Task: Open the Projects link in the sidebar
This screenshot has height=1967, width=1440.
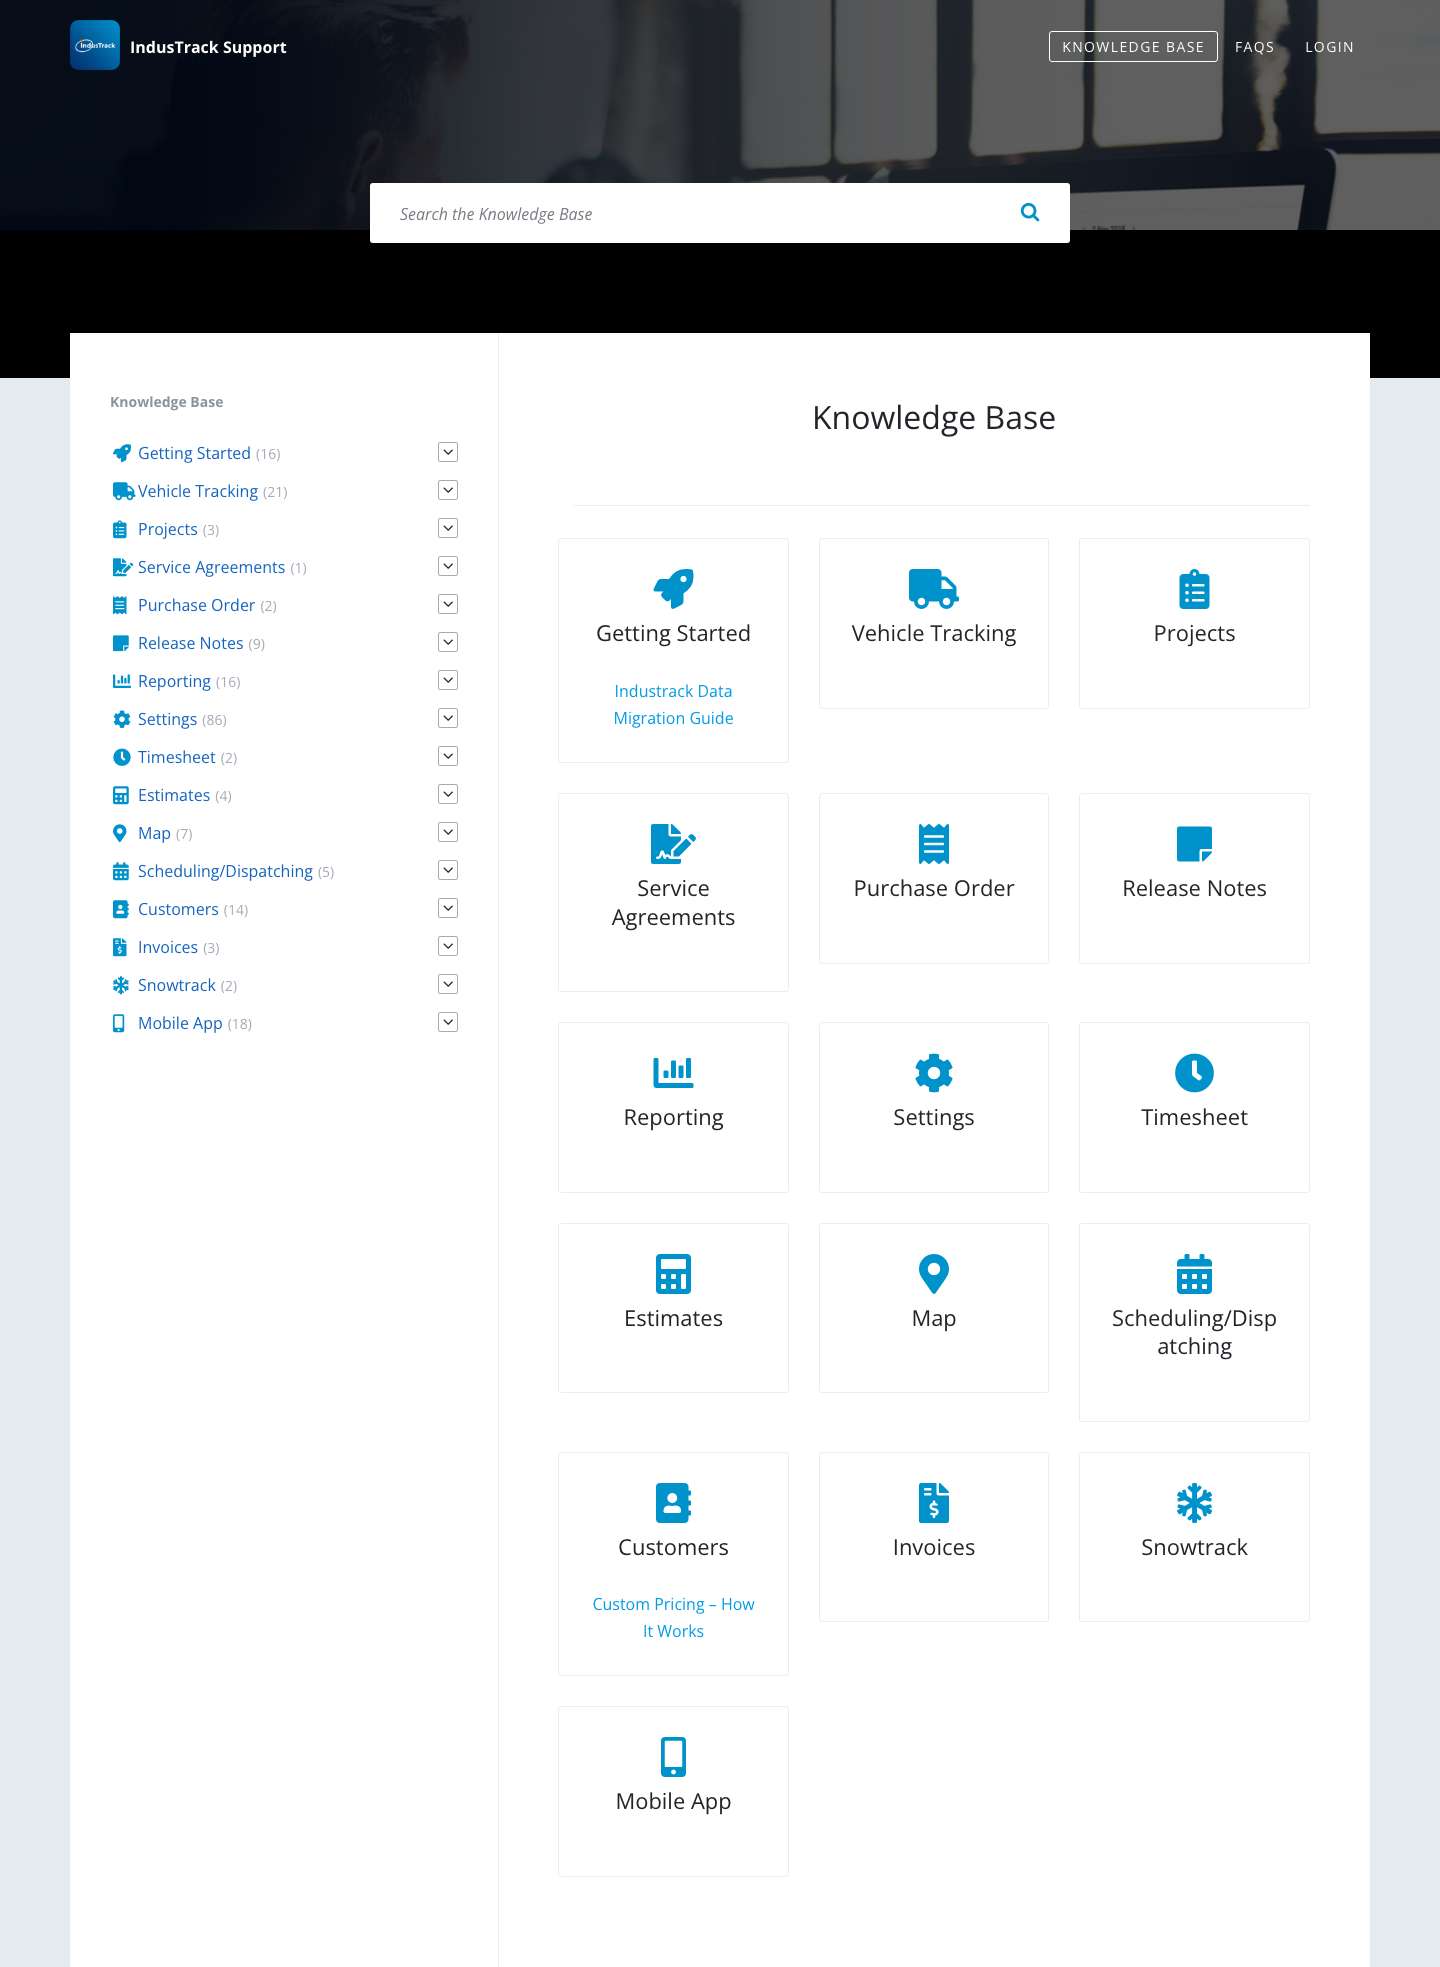Action: tap(168, 529)
